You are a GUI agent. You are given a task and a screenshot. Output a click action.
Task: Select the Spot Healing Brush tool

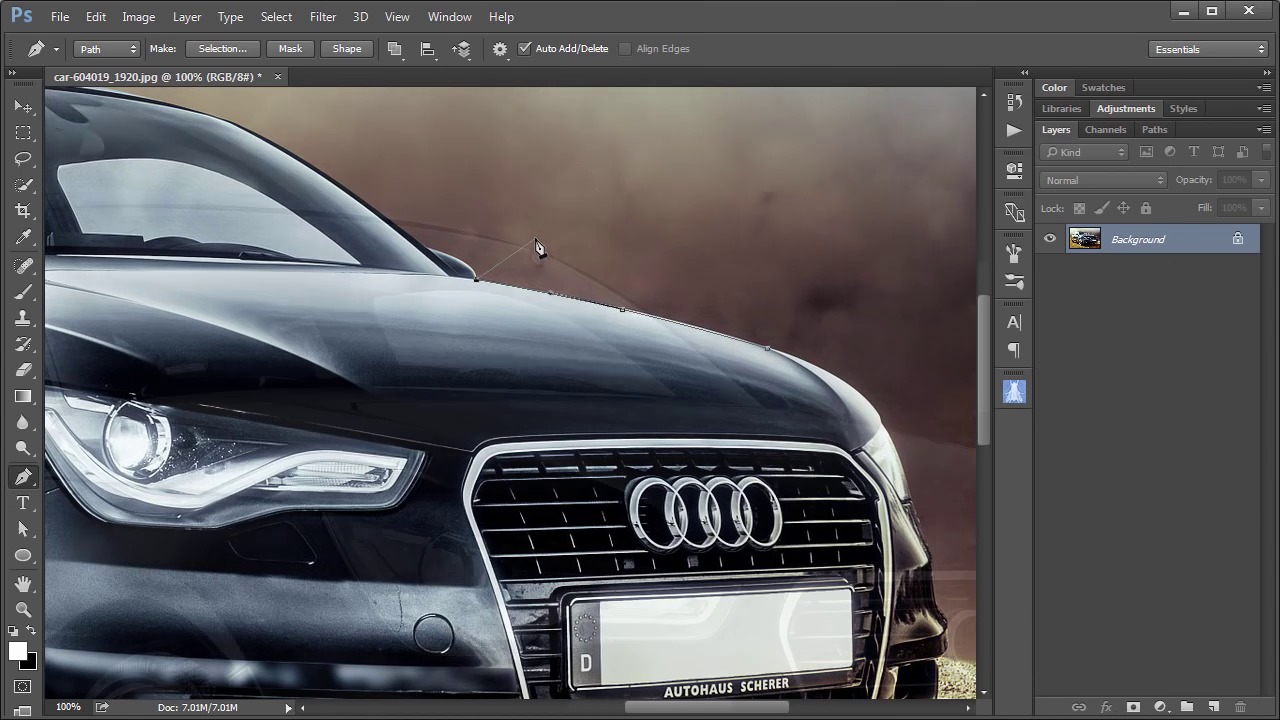(x=23, y=266)
